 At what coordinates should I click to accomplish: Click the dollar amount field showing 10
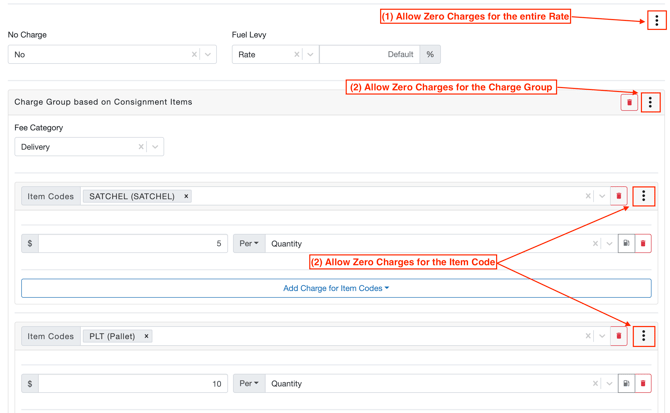133,384
